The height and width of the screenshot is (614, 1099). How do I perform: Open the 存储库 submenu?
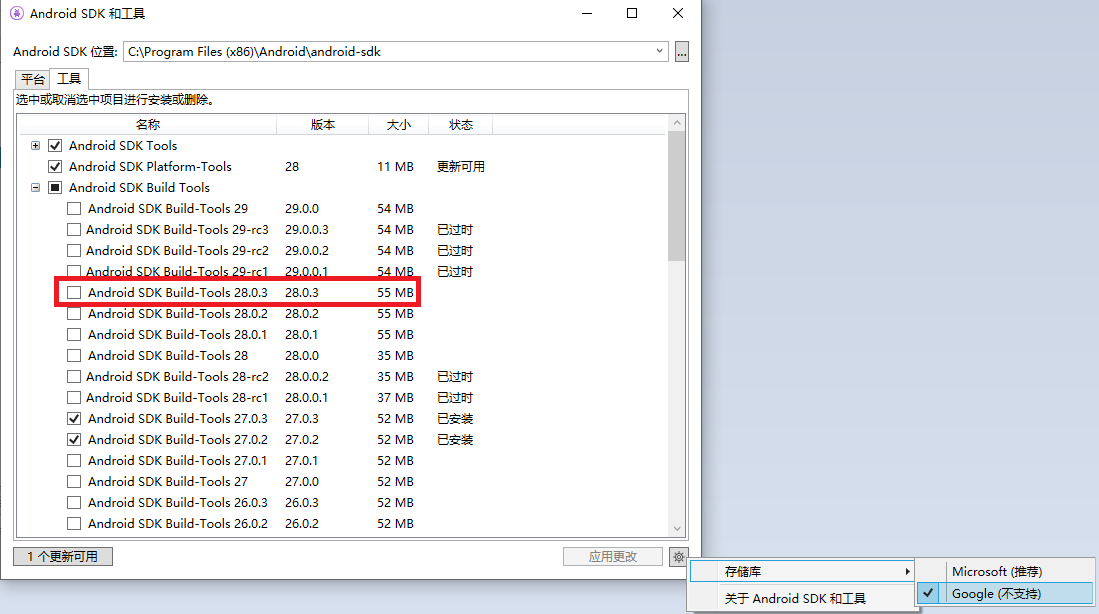802,572
